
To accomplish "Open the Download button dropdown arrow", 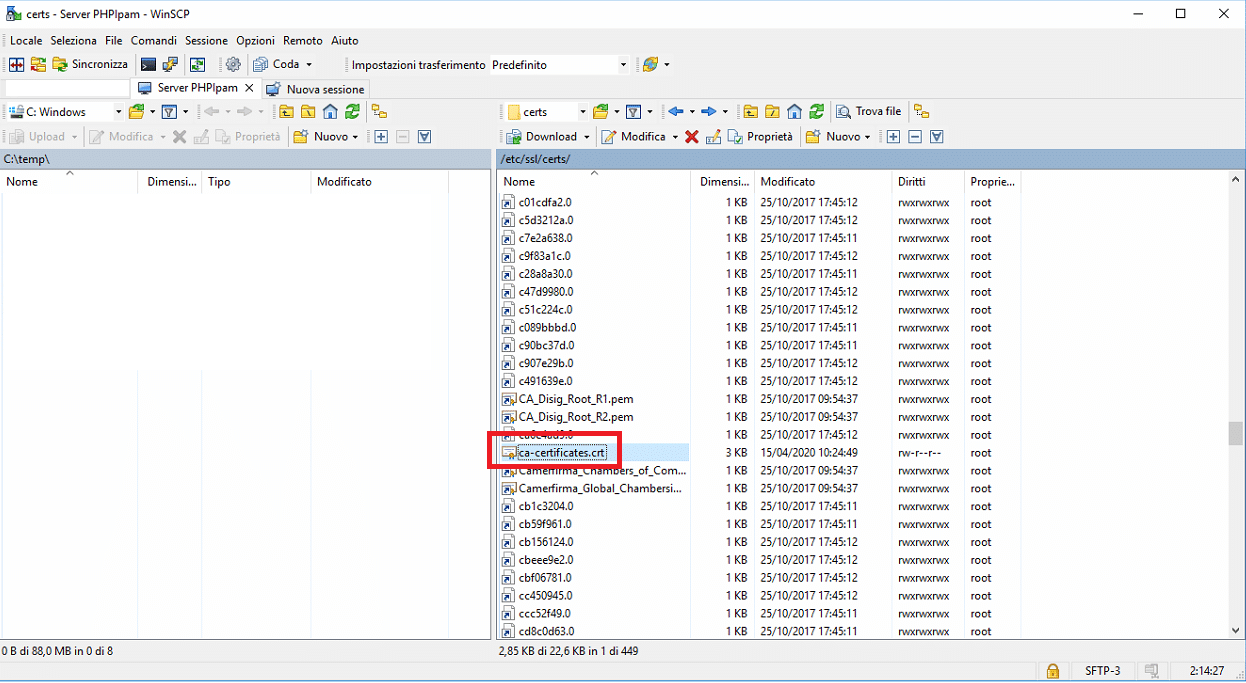I will [x=586, y=137].
